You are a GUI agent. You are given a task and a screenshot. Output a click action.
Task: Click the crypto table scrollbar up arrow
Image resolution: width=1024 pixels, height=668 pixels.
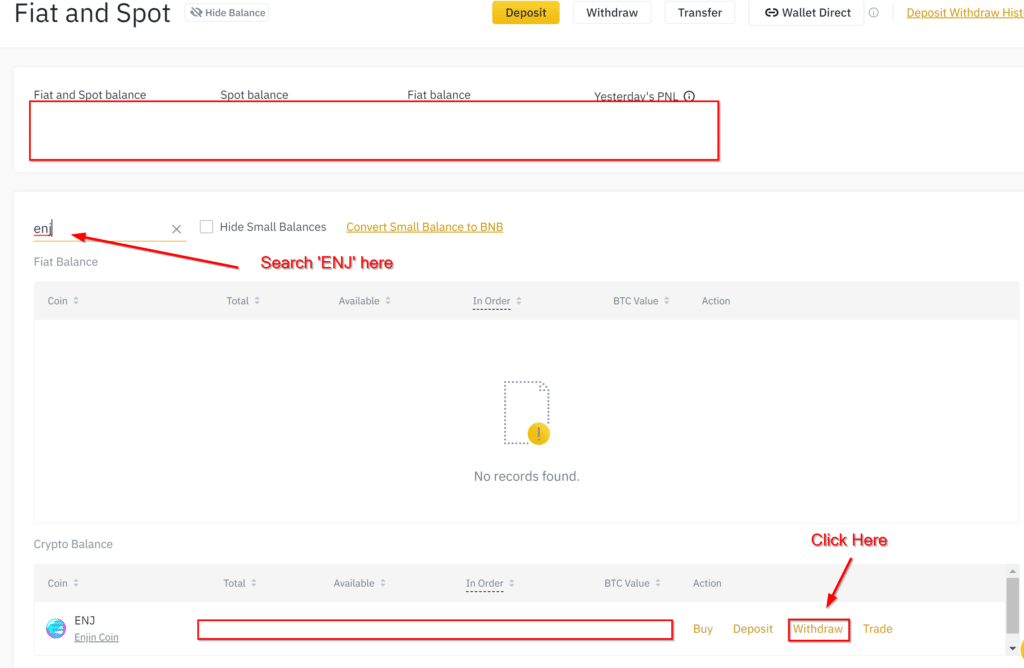[x=1012, y=571]
